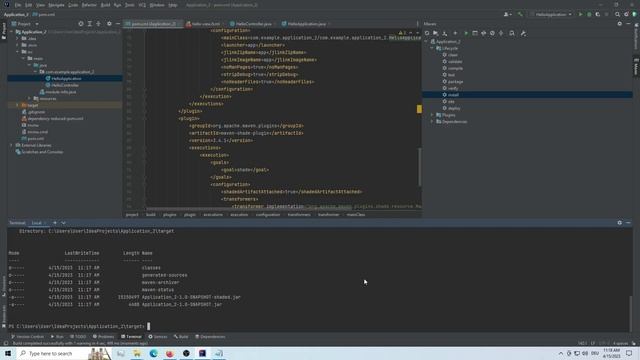This screenshot has height=360, width=640.
Task: Open HelloApplication run configuration dropdown
Action: 551,14
